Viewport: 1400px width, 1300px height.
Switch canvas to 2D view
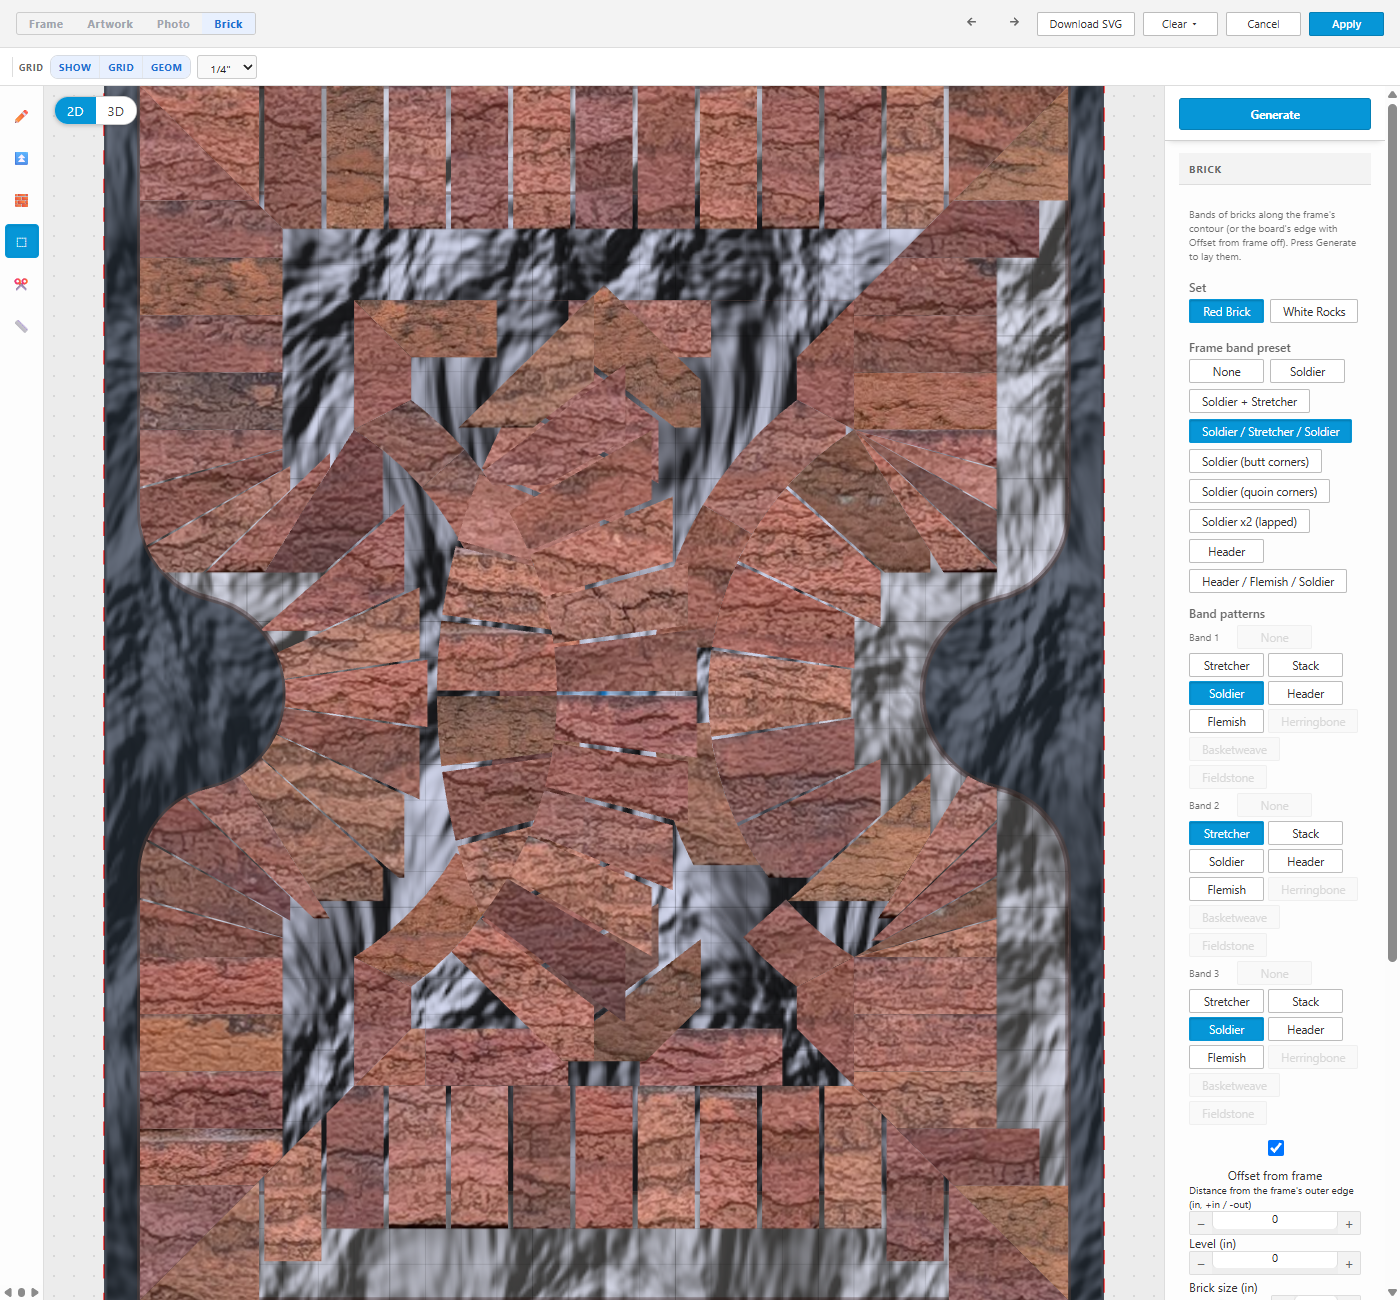[75, 111]
